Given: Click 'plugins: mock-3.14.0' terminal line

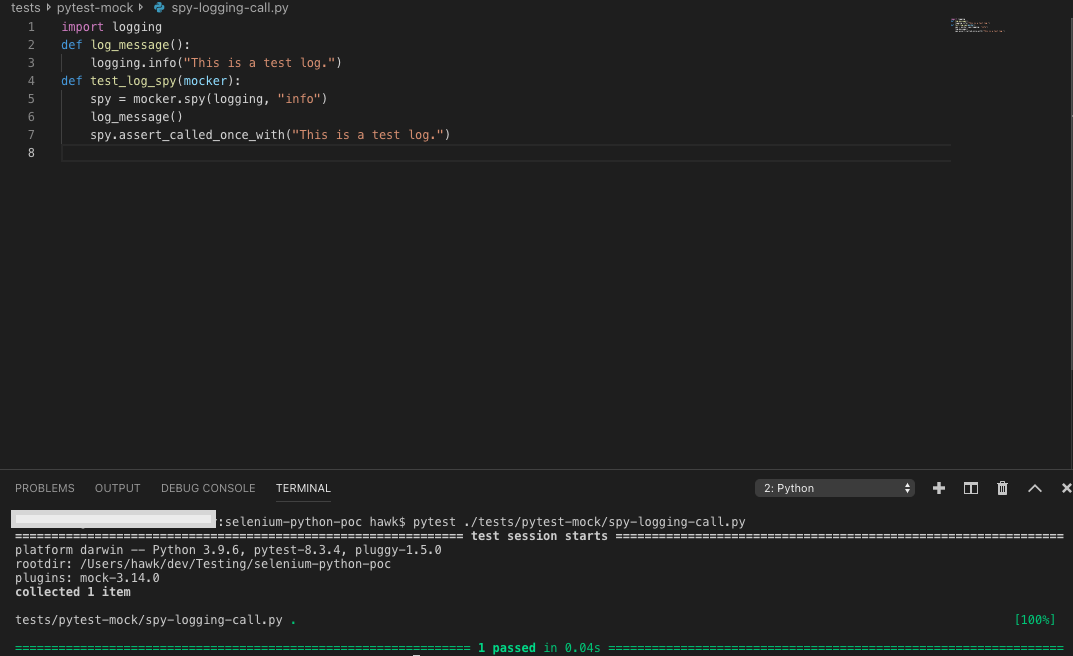Looking at the screenshot, I should tap(87, 578).
